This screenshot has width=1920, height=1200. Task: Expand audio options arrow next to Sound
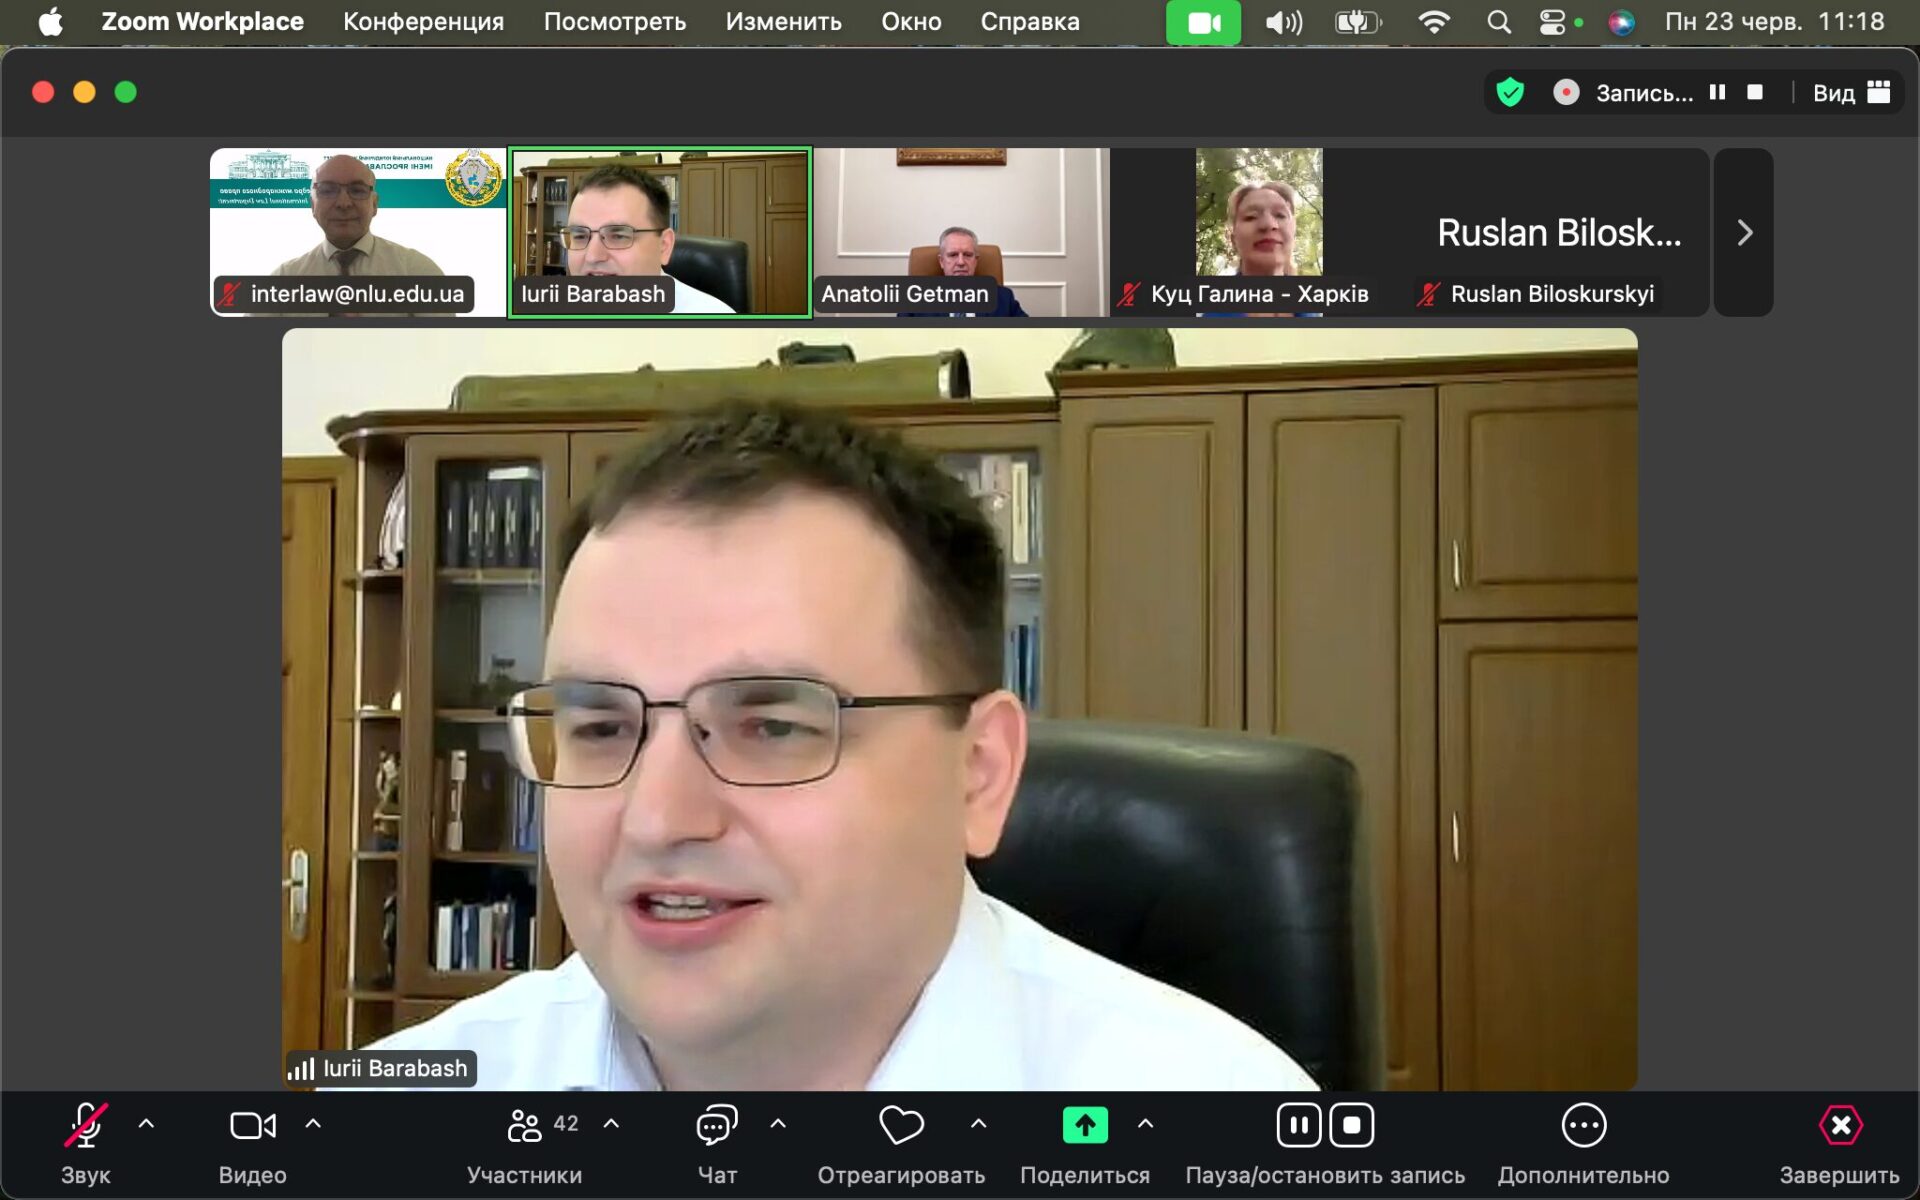click(x=146, y=1124)
